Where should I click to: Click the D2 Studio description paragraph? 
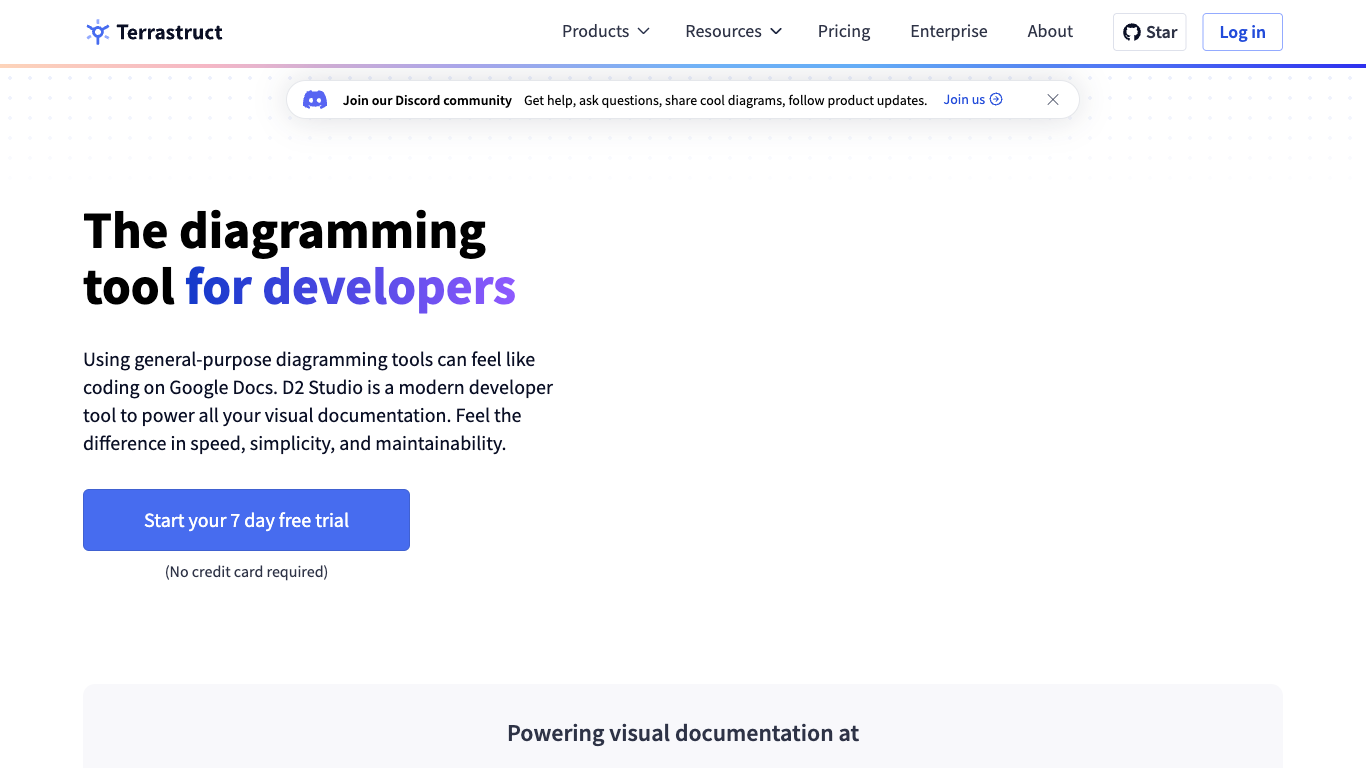[x=318, y=401]
